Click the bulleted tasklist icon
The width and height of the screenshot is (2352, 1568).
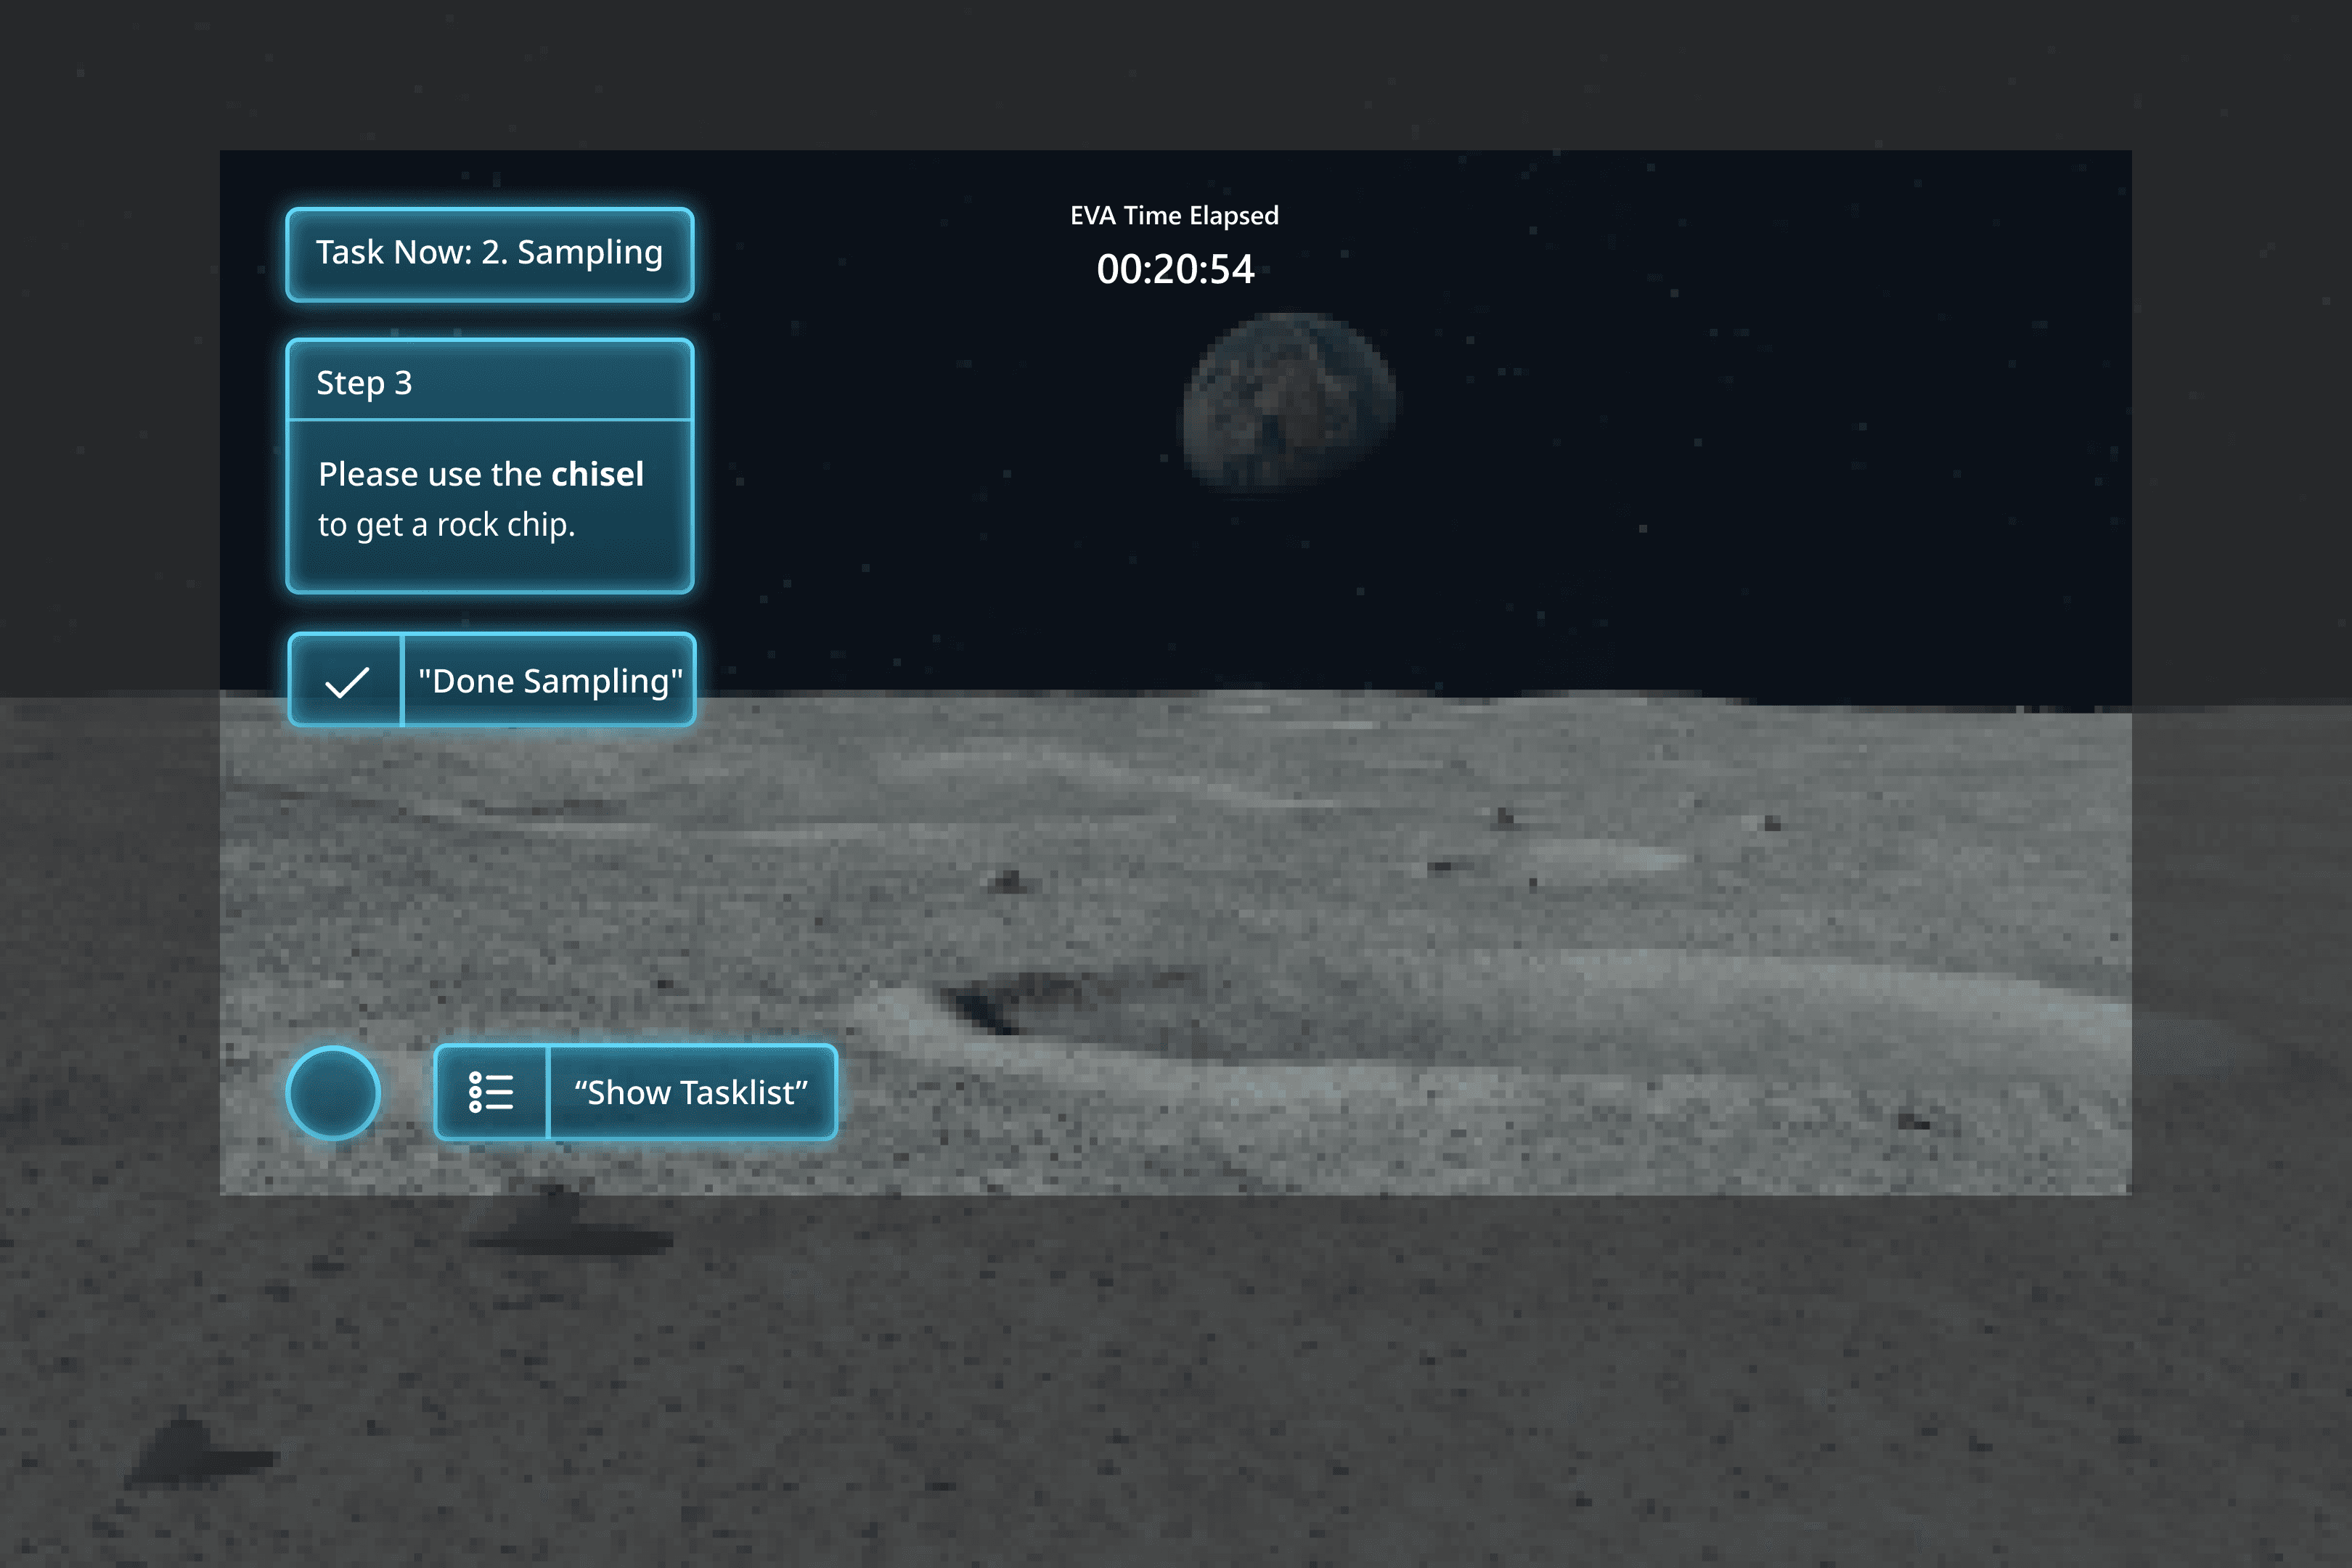click(491, 1092)
